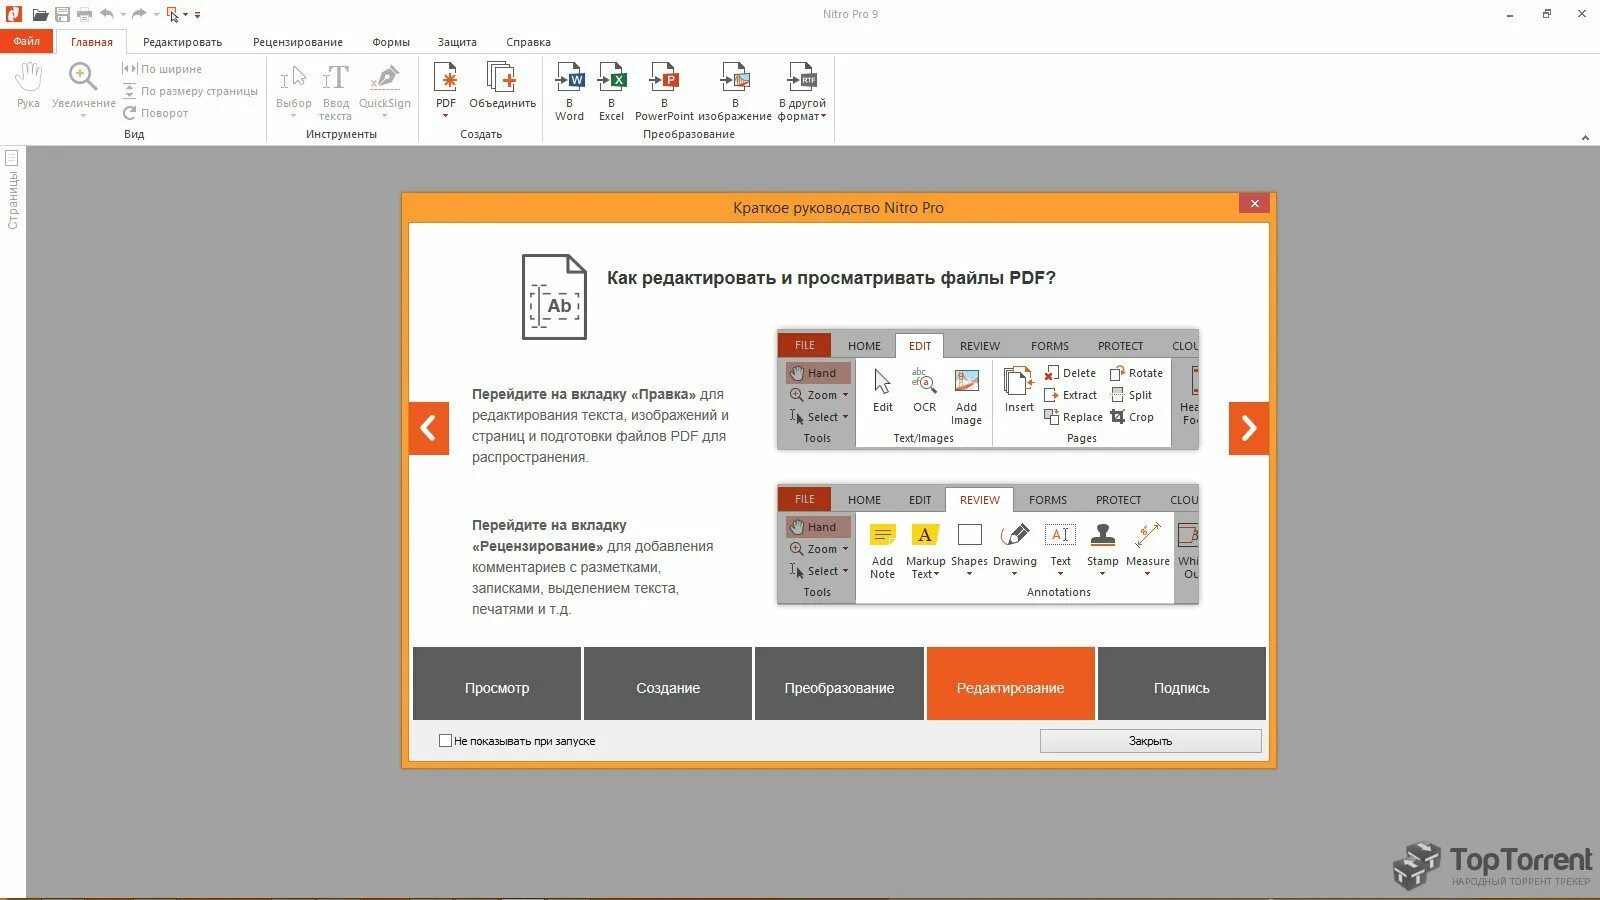Undo the last action in quick access toolbar
The image size is (1600, 900).
(107, 14)
